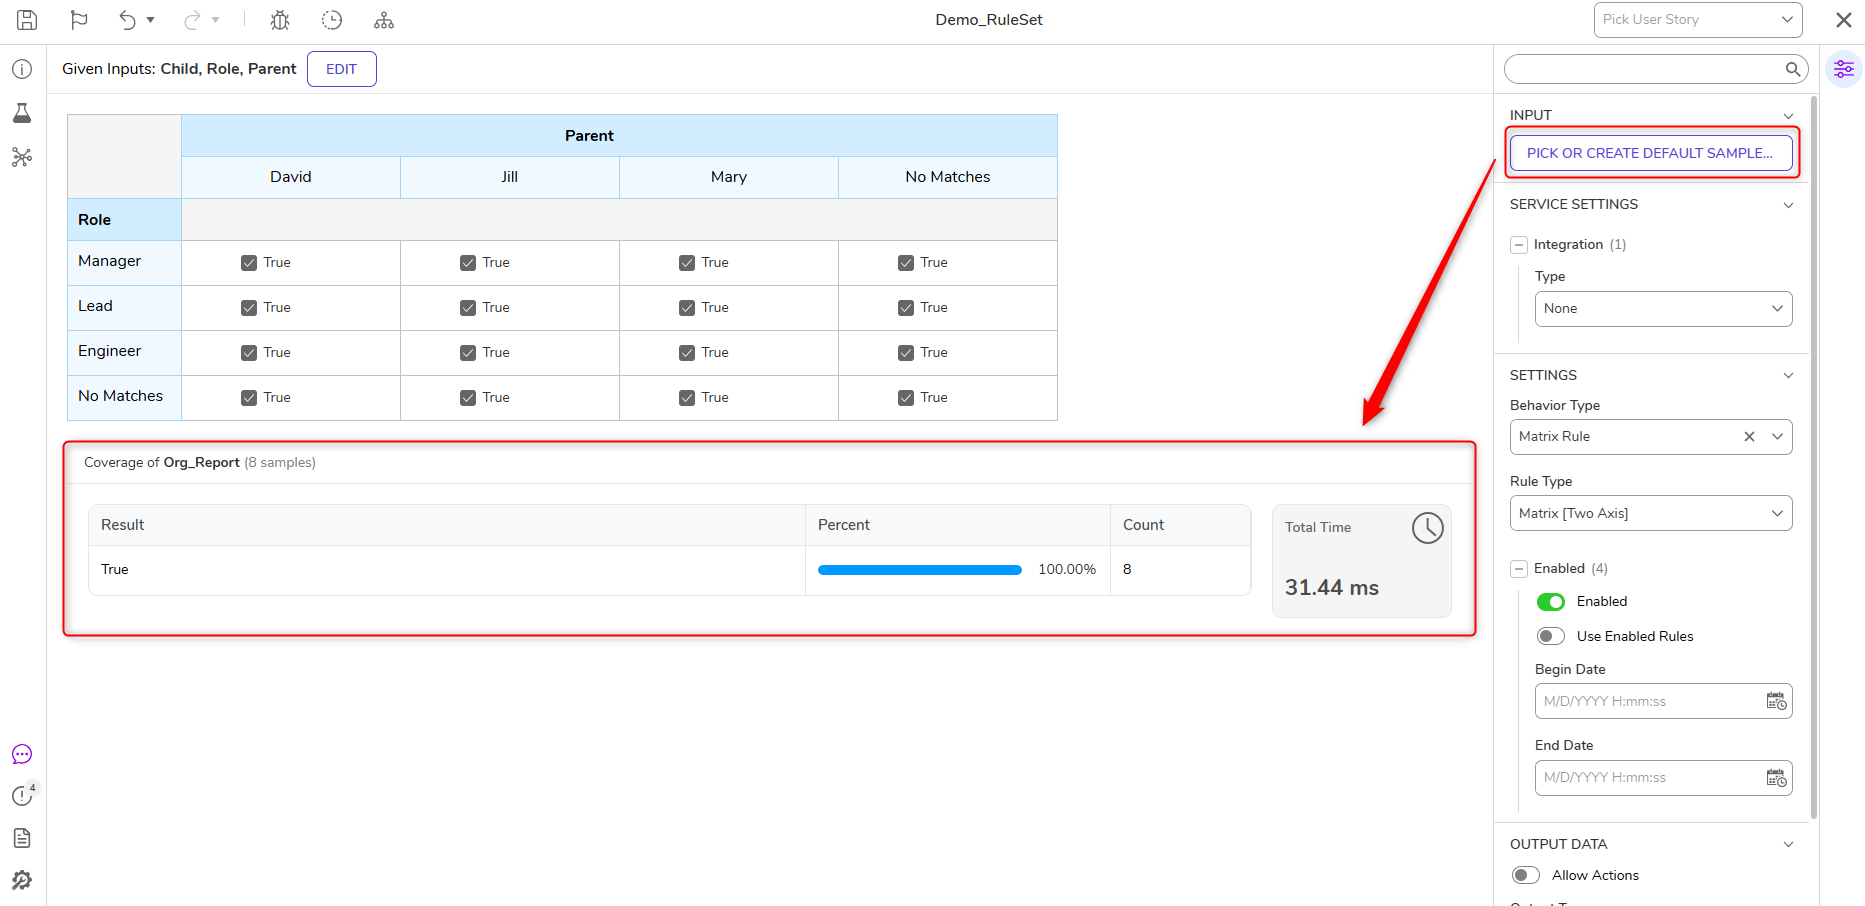Uncheck Engineer and No Matches True checkbox
Viewport: 1865px width, 906px height.
point(906,353)
